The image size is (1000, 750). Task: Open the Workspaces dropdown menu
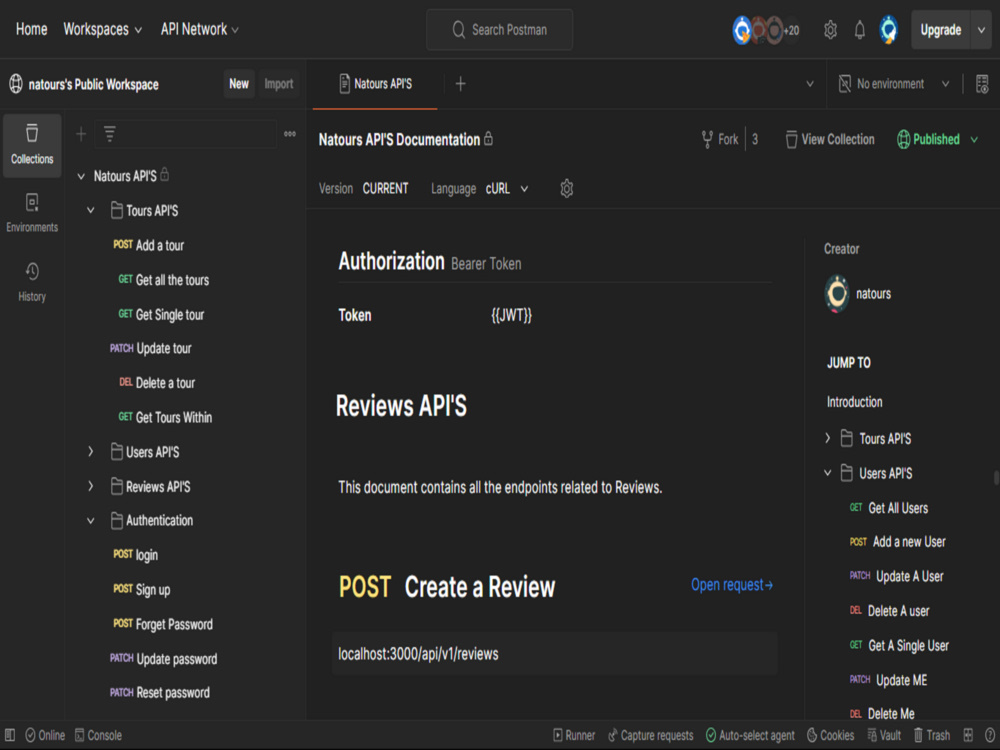(102, 29)
